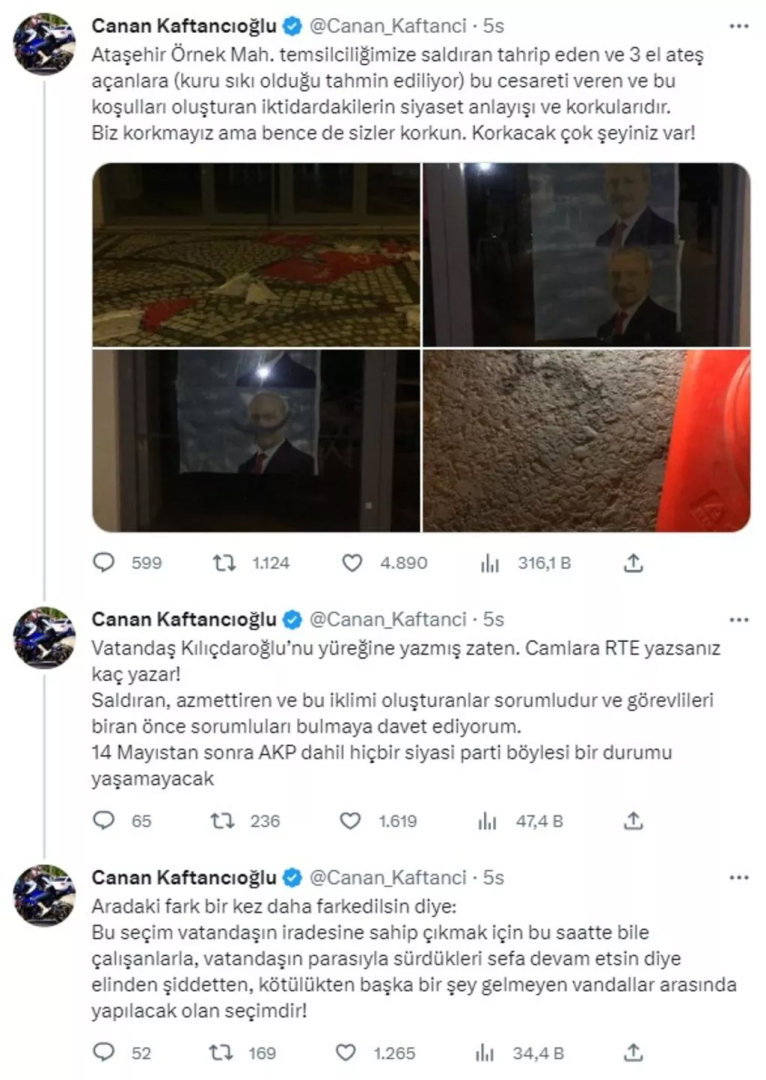Image resolution: width=766 pixels, height=1080 pixels.
Task: Reply to the tweet with 52 replies
Action: point(105,1051)
